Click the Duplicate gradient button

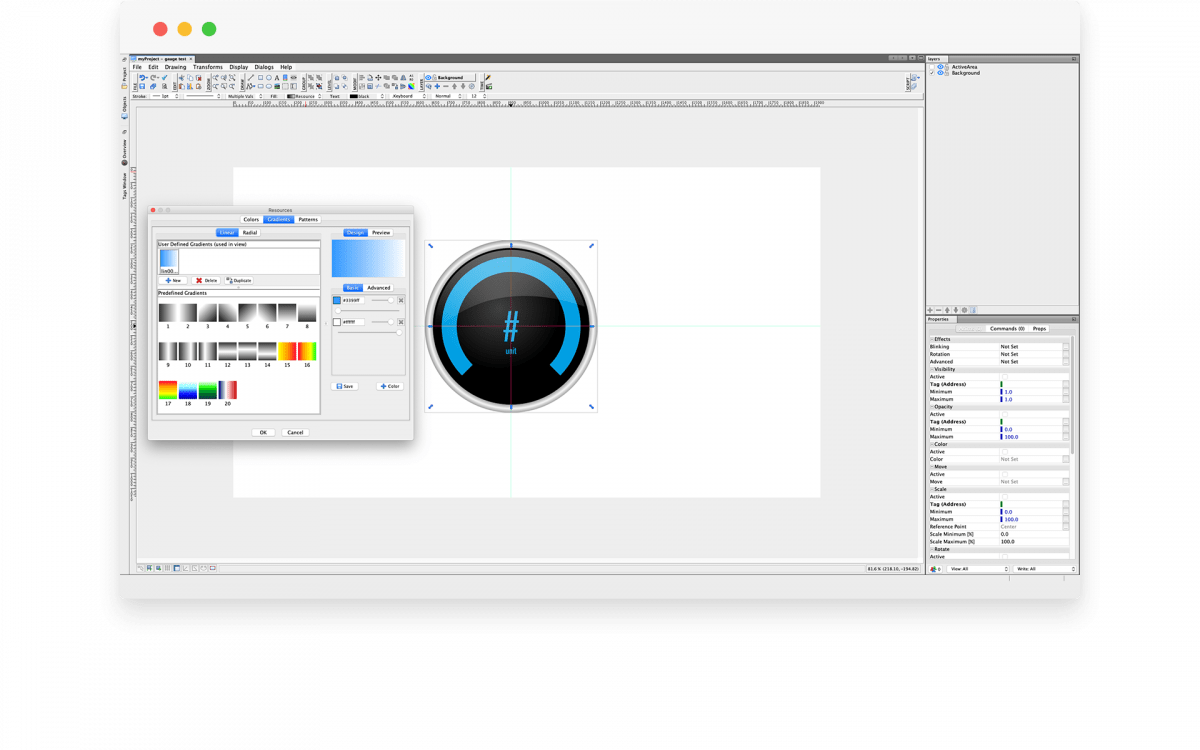pos(239,280)
